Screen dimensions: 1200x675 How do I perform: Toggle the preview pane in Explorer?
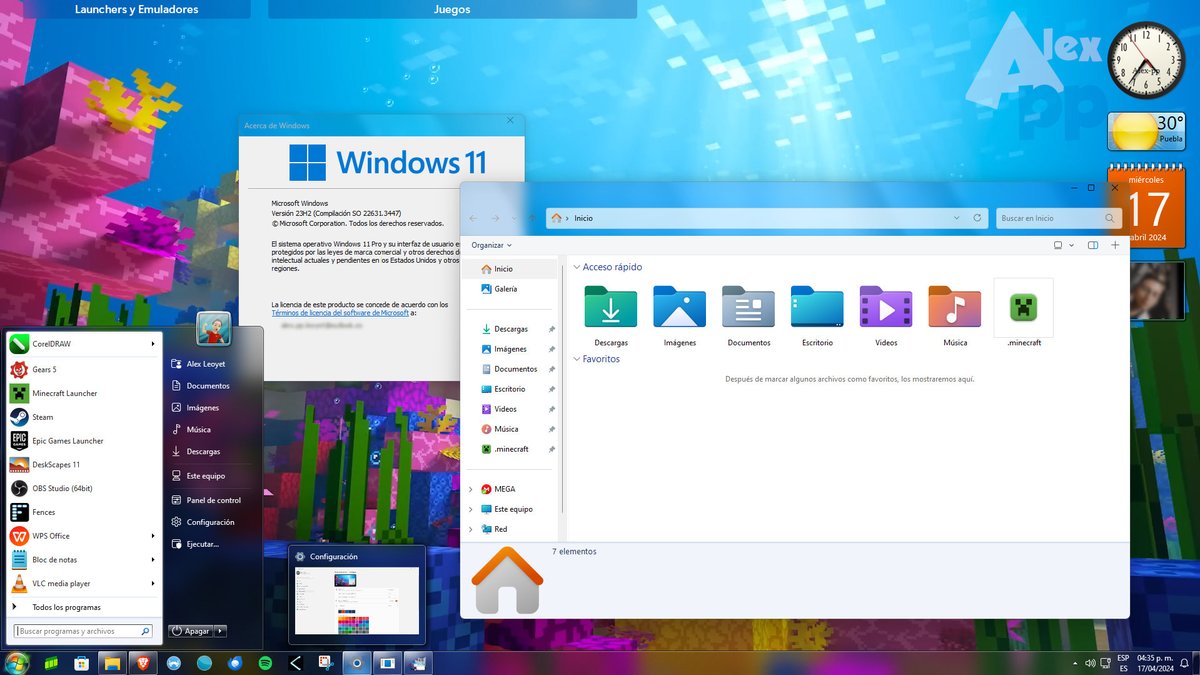coord(1093,245)
